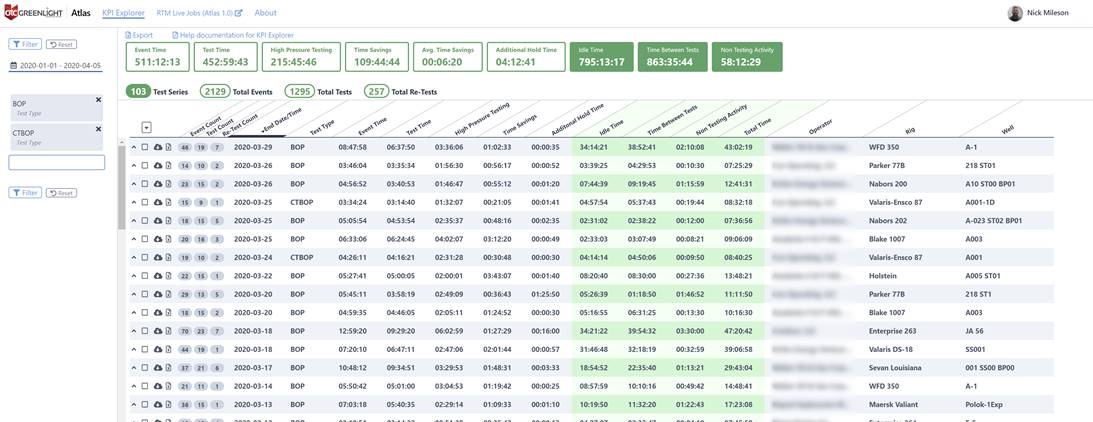Tick the checkbox for the Enterprise 263 row
The image size is (1093, 422).
pyautogui.click(x=145, y=331)
